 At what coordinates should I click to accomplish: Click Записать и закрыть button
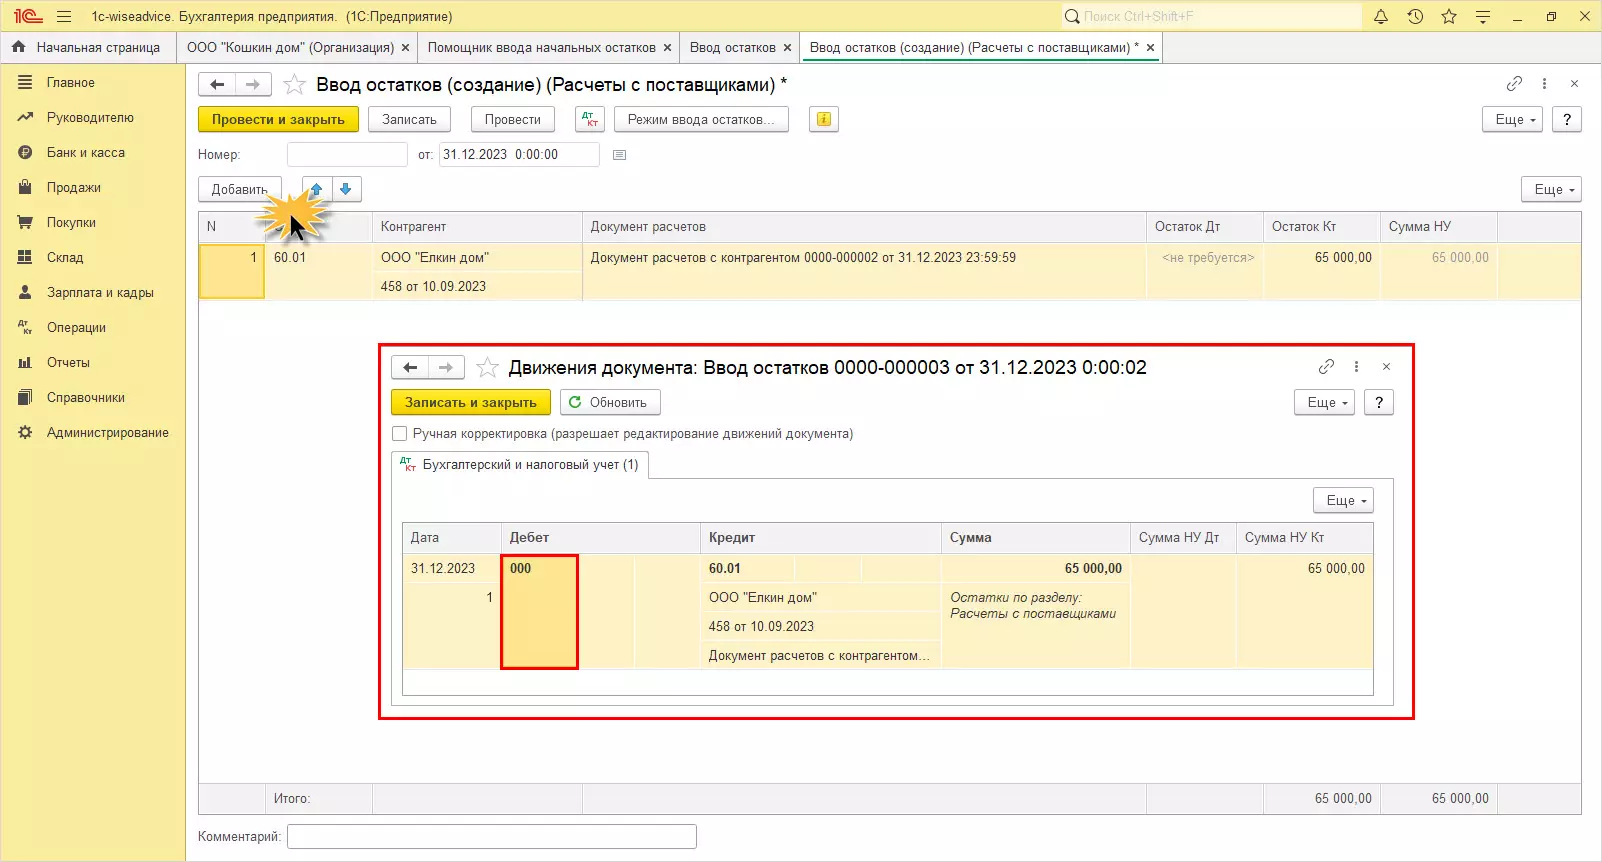click(x=471, y=402)
